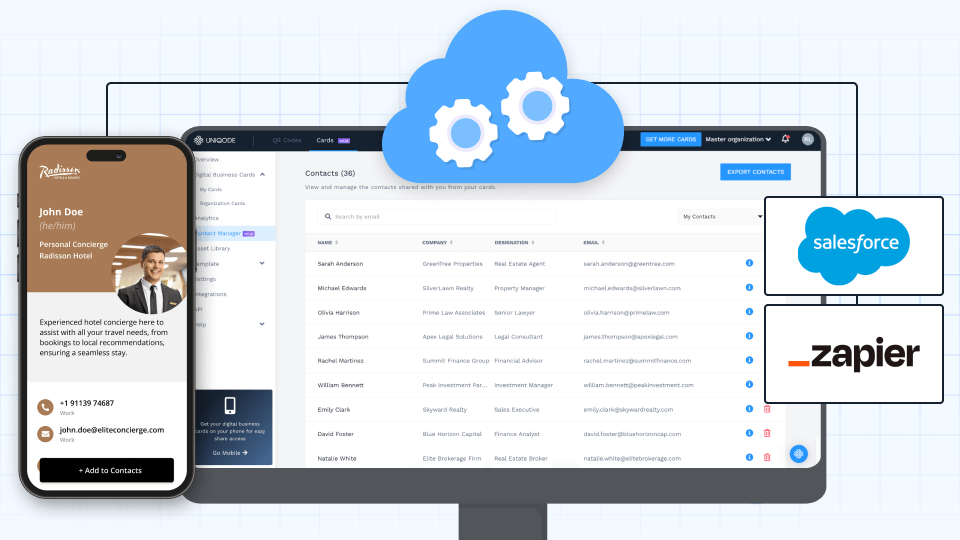960x540 pixels.
Task: Open Integrations in sidebar
Action: [x=210, y=294]
